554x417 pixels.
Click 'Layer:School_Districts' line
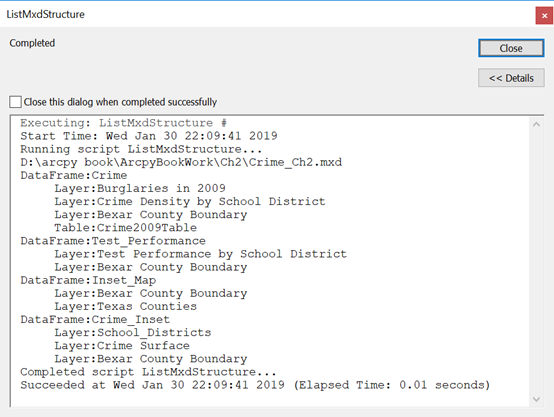pos(132,333)
